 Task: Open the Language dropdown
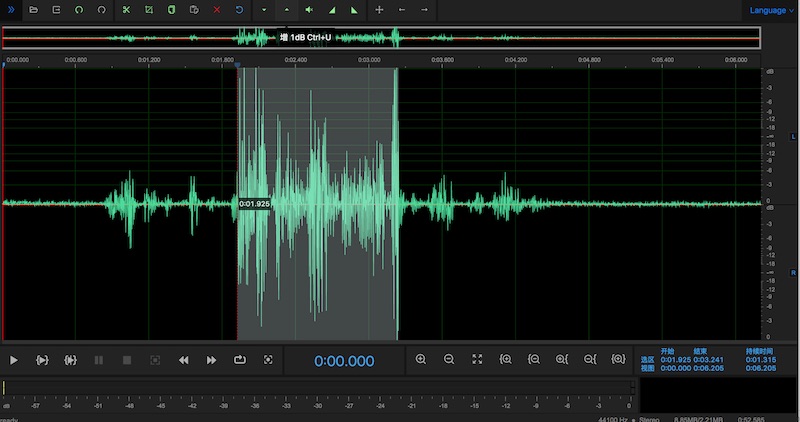coord(772,10)
